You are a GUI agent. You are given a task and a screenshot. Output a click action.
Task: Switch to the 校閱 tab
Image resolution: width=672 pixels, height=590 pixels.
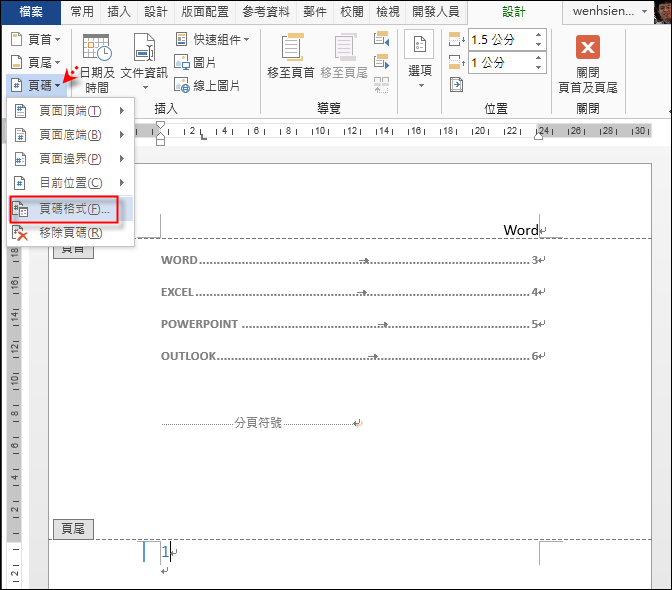click(x=352, y=12)
